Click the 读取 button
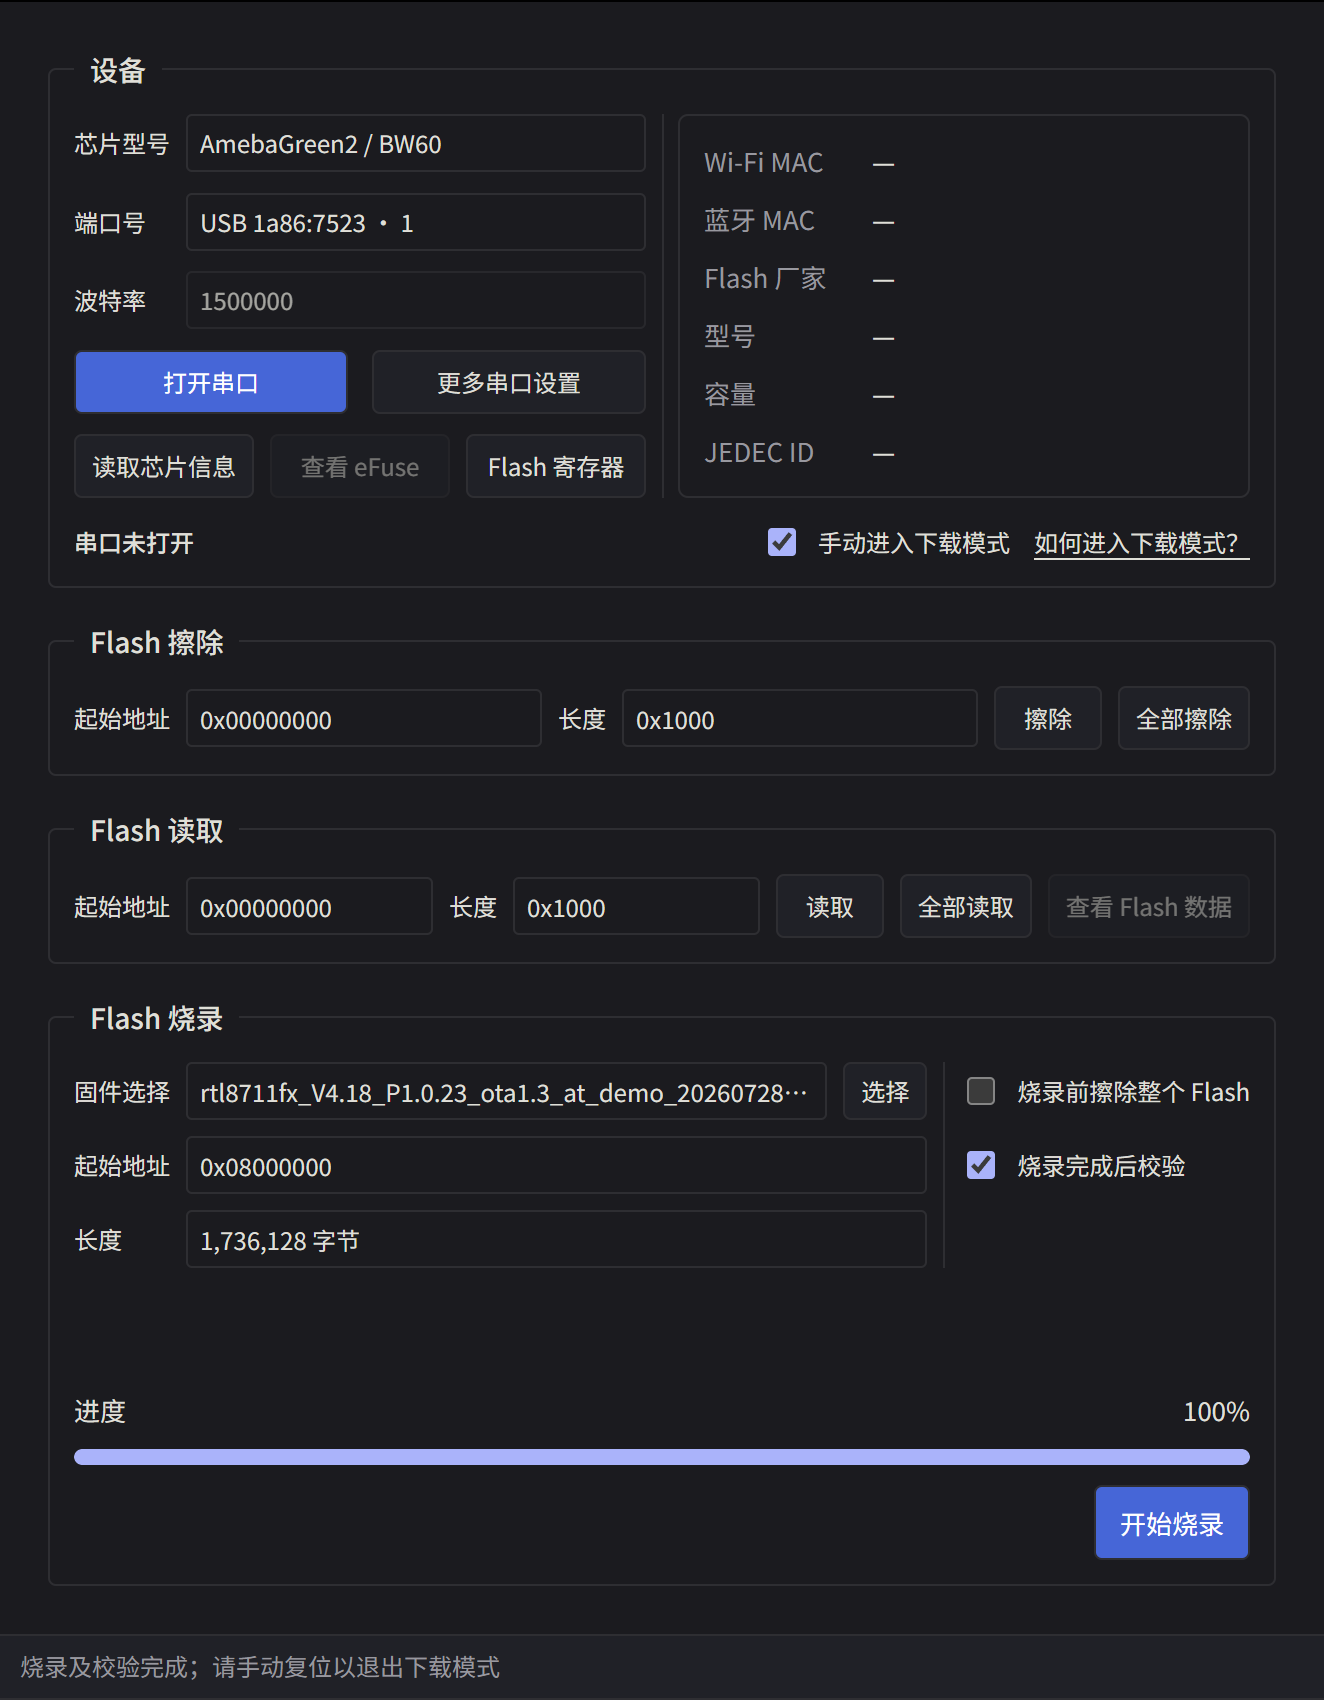 [830, 907]
